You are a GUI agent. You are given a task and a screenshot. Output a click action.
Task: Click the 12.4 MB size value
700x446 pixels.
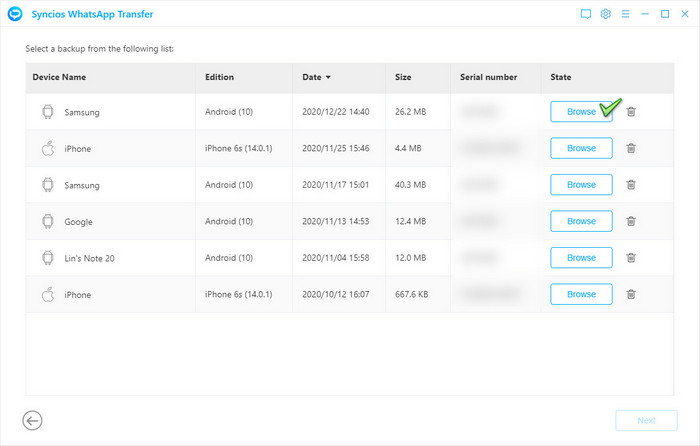click(410, 221)
